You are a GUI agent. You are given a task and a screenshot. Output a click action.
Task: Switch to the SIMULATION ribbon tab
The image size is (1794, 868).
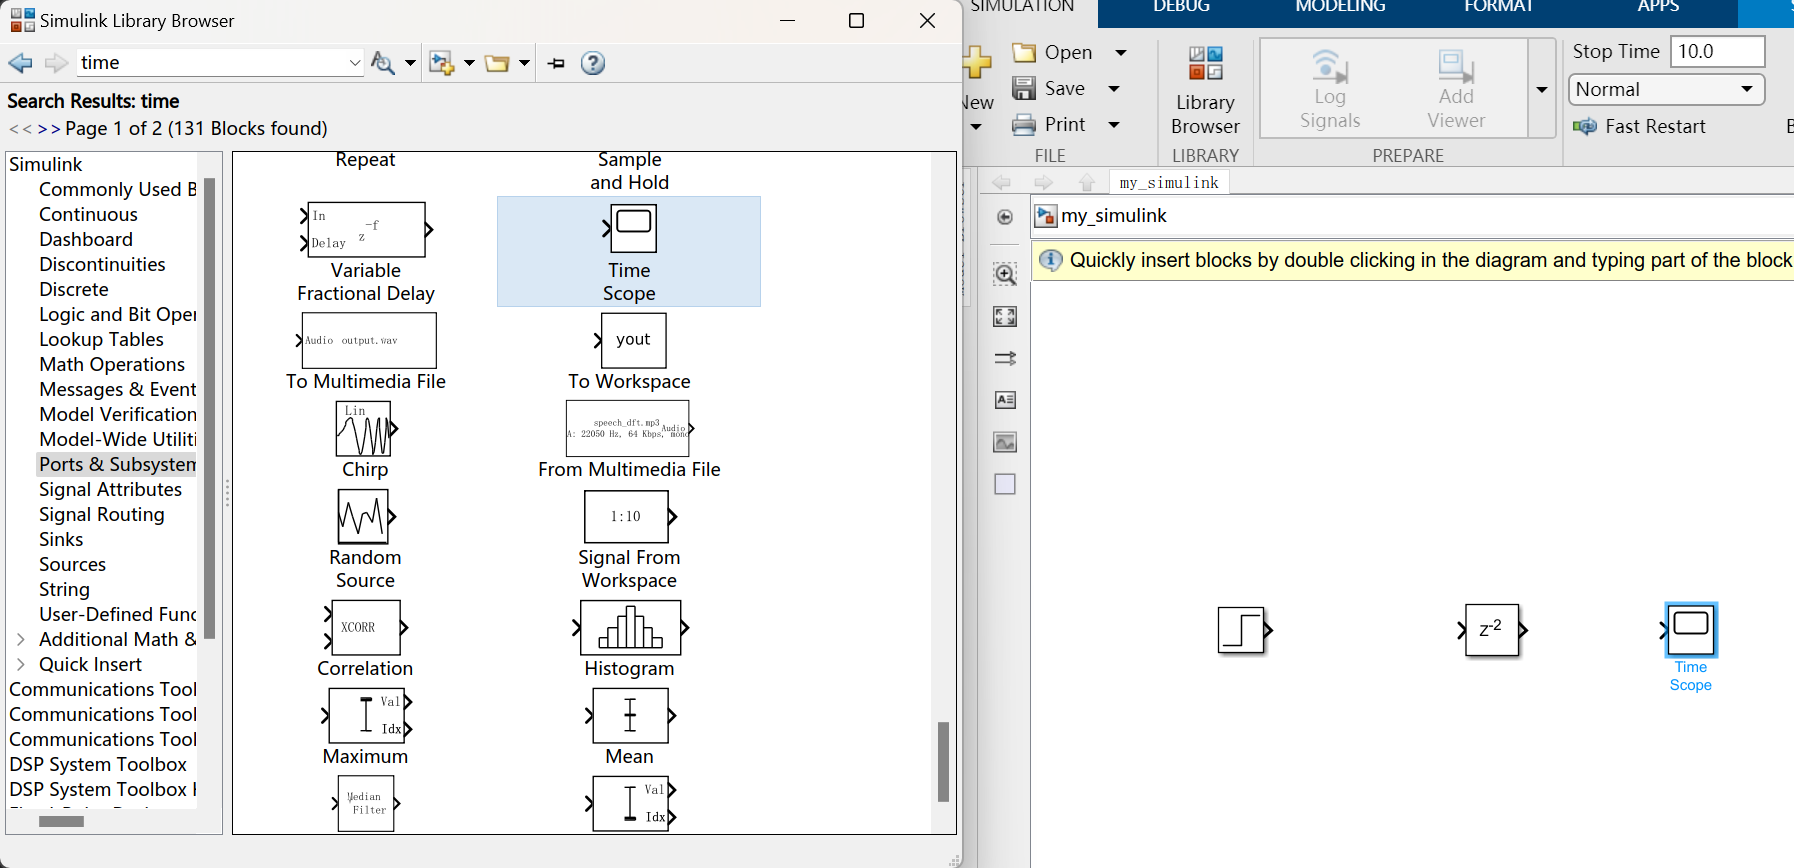pos(1023,8)
